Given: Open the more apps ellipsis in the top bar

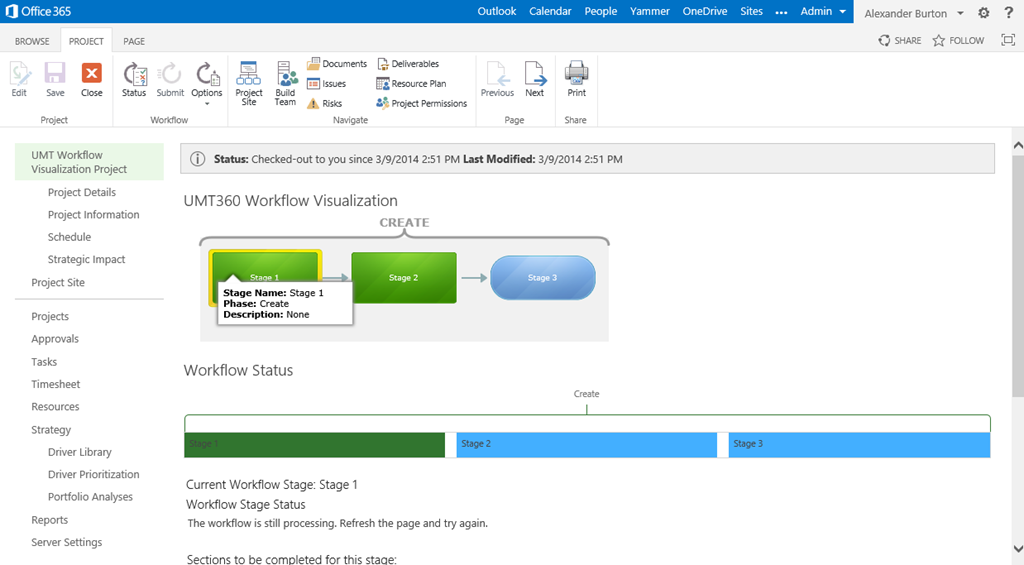Looking at the screenshot, I should coord(781,12).
